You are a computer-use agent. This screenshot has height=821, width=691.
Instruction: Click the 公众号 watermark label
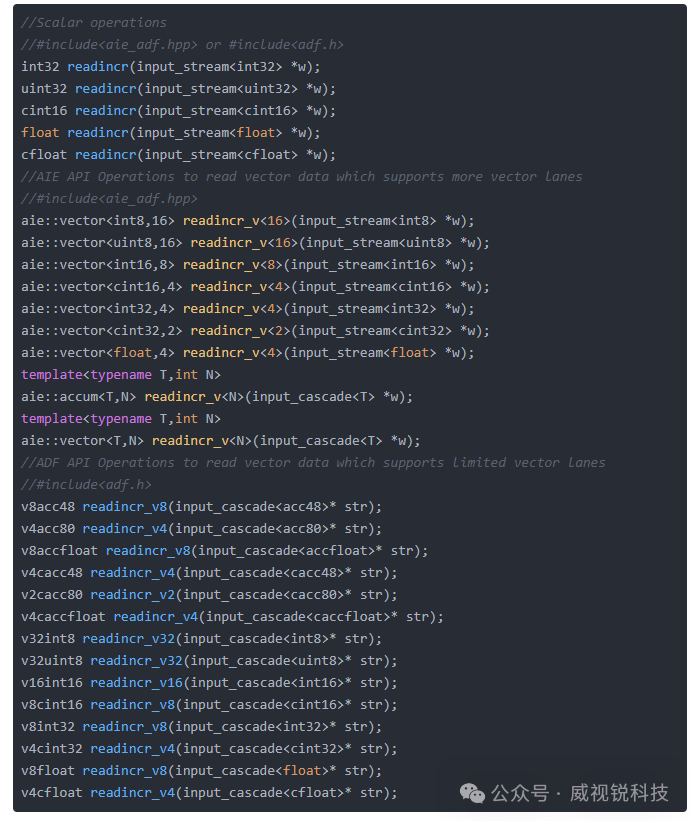pos(519,793)
